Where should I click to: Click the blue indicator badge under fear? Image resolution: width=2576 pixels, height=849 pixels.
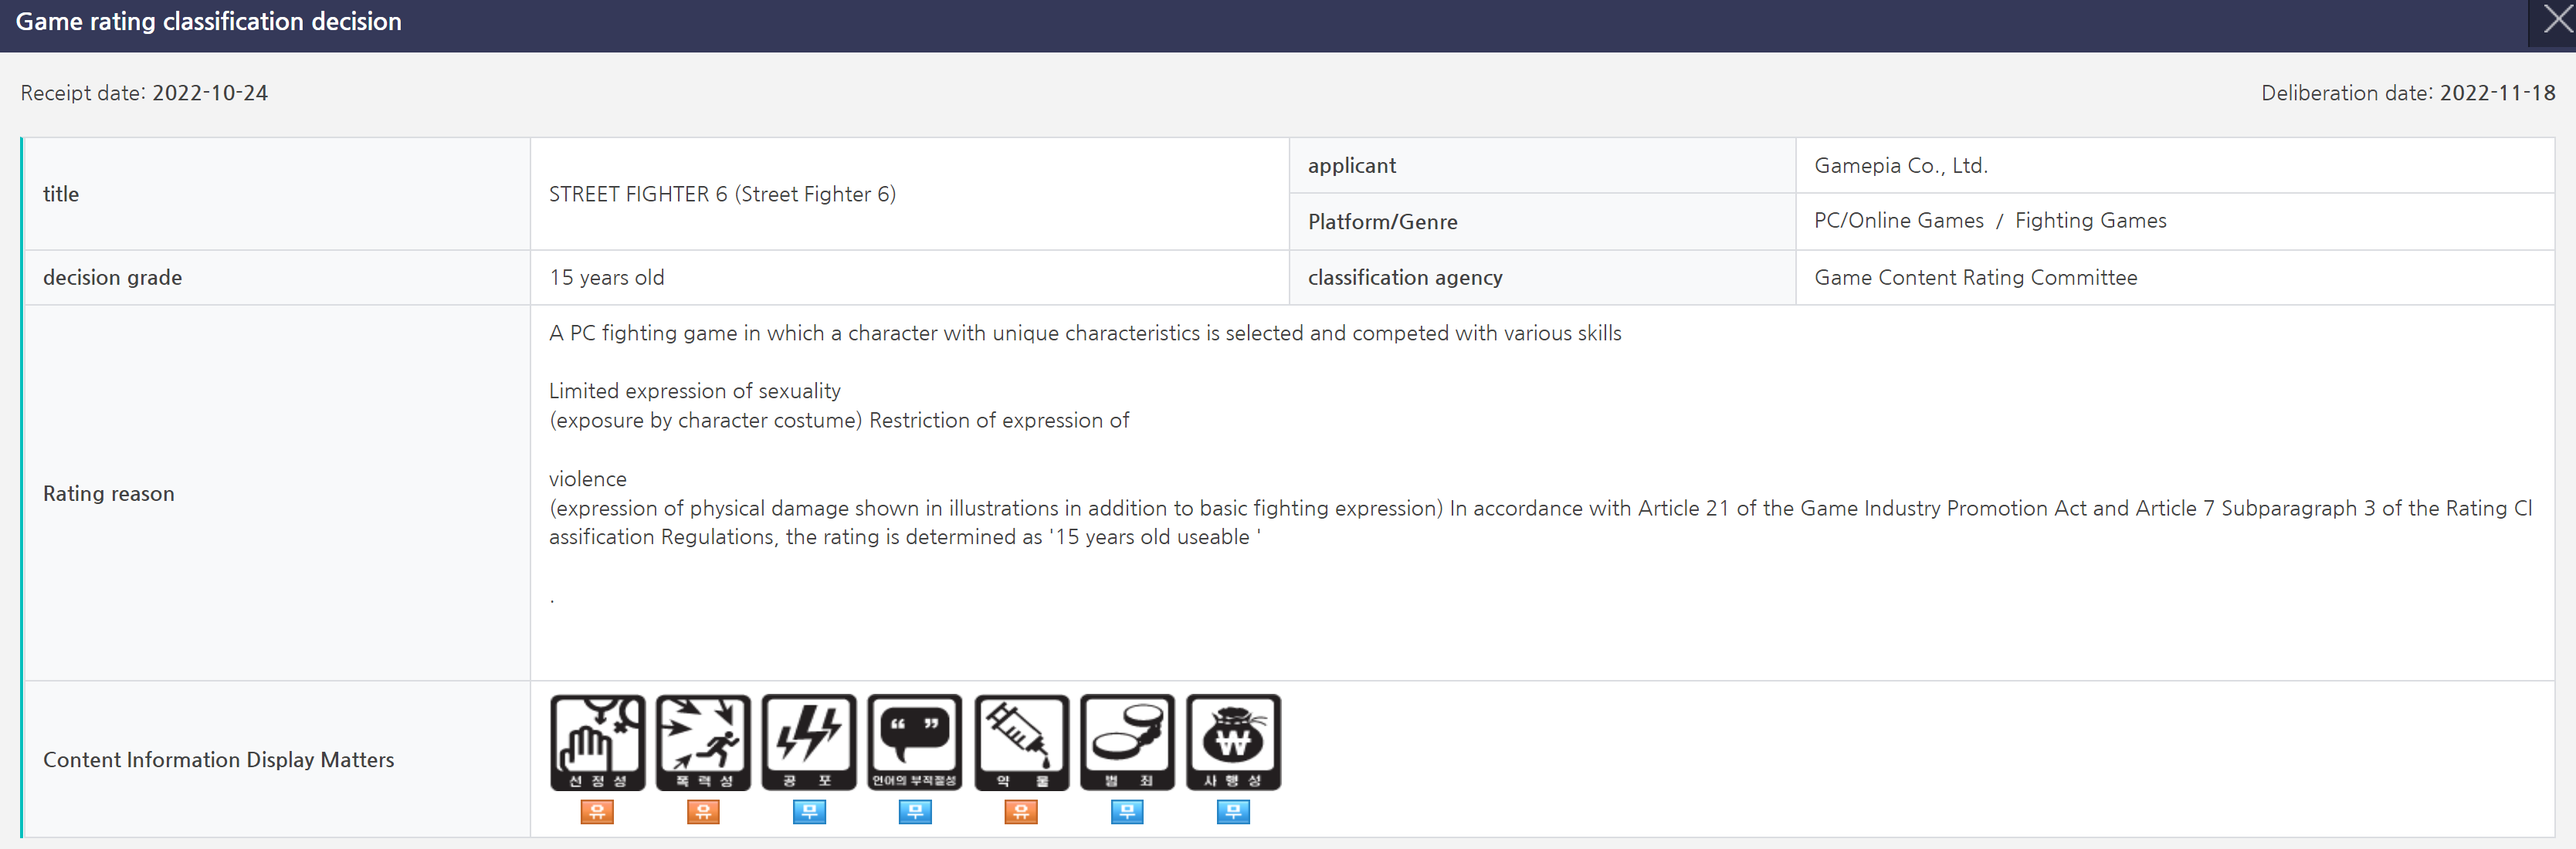809,811
